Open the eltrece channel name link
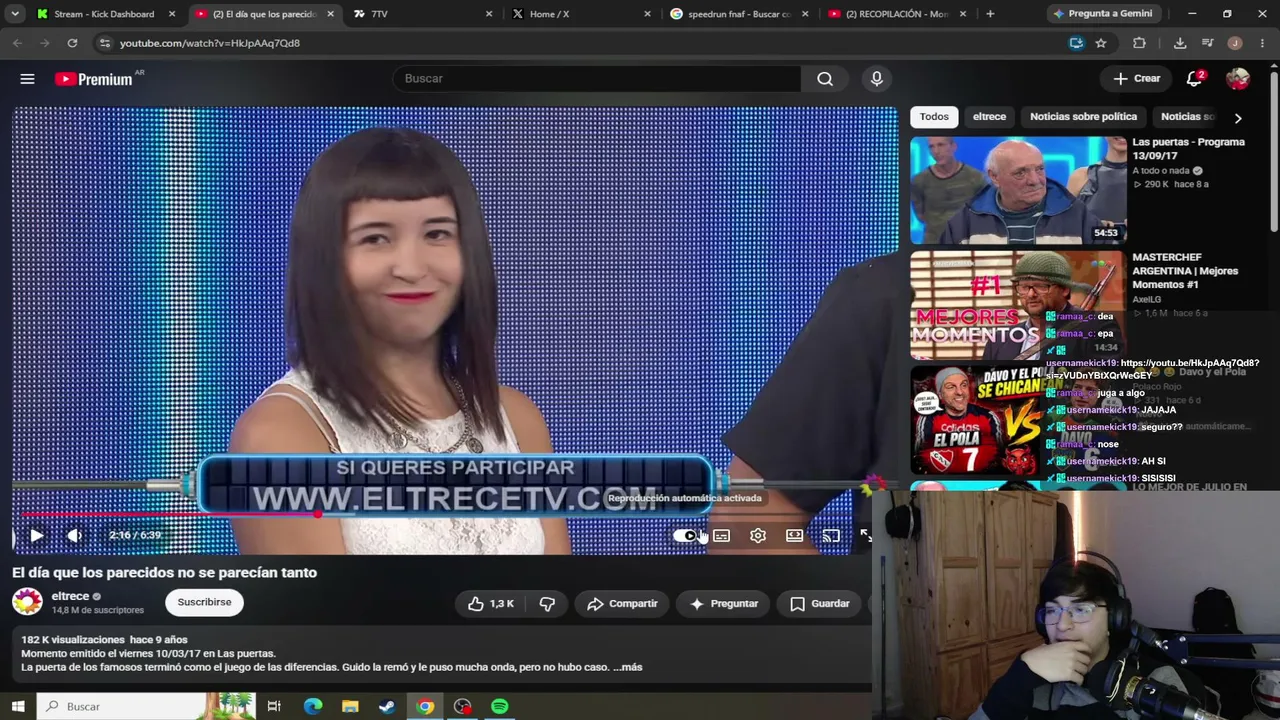 (x=70, y=596)
